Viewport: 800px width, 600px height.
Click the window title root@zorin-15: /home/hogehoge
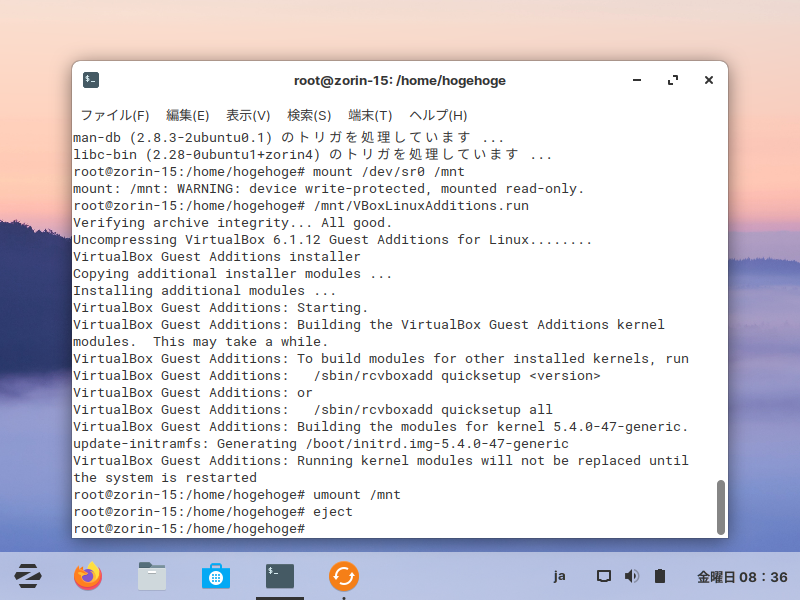point(400,81)
